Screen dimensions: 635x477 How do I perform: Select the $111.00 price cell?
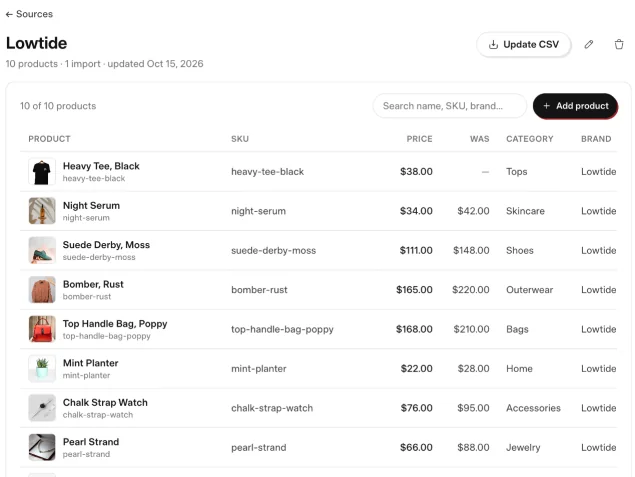[x=416, y=250]
